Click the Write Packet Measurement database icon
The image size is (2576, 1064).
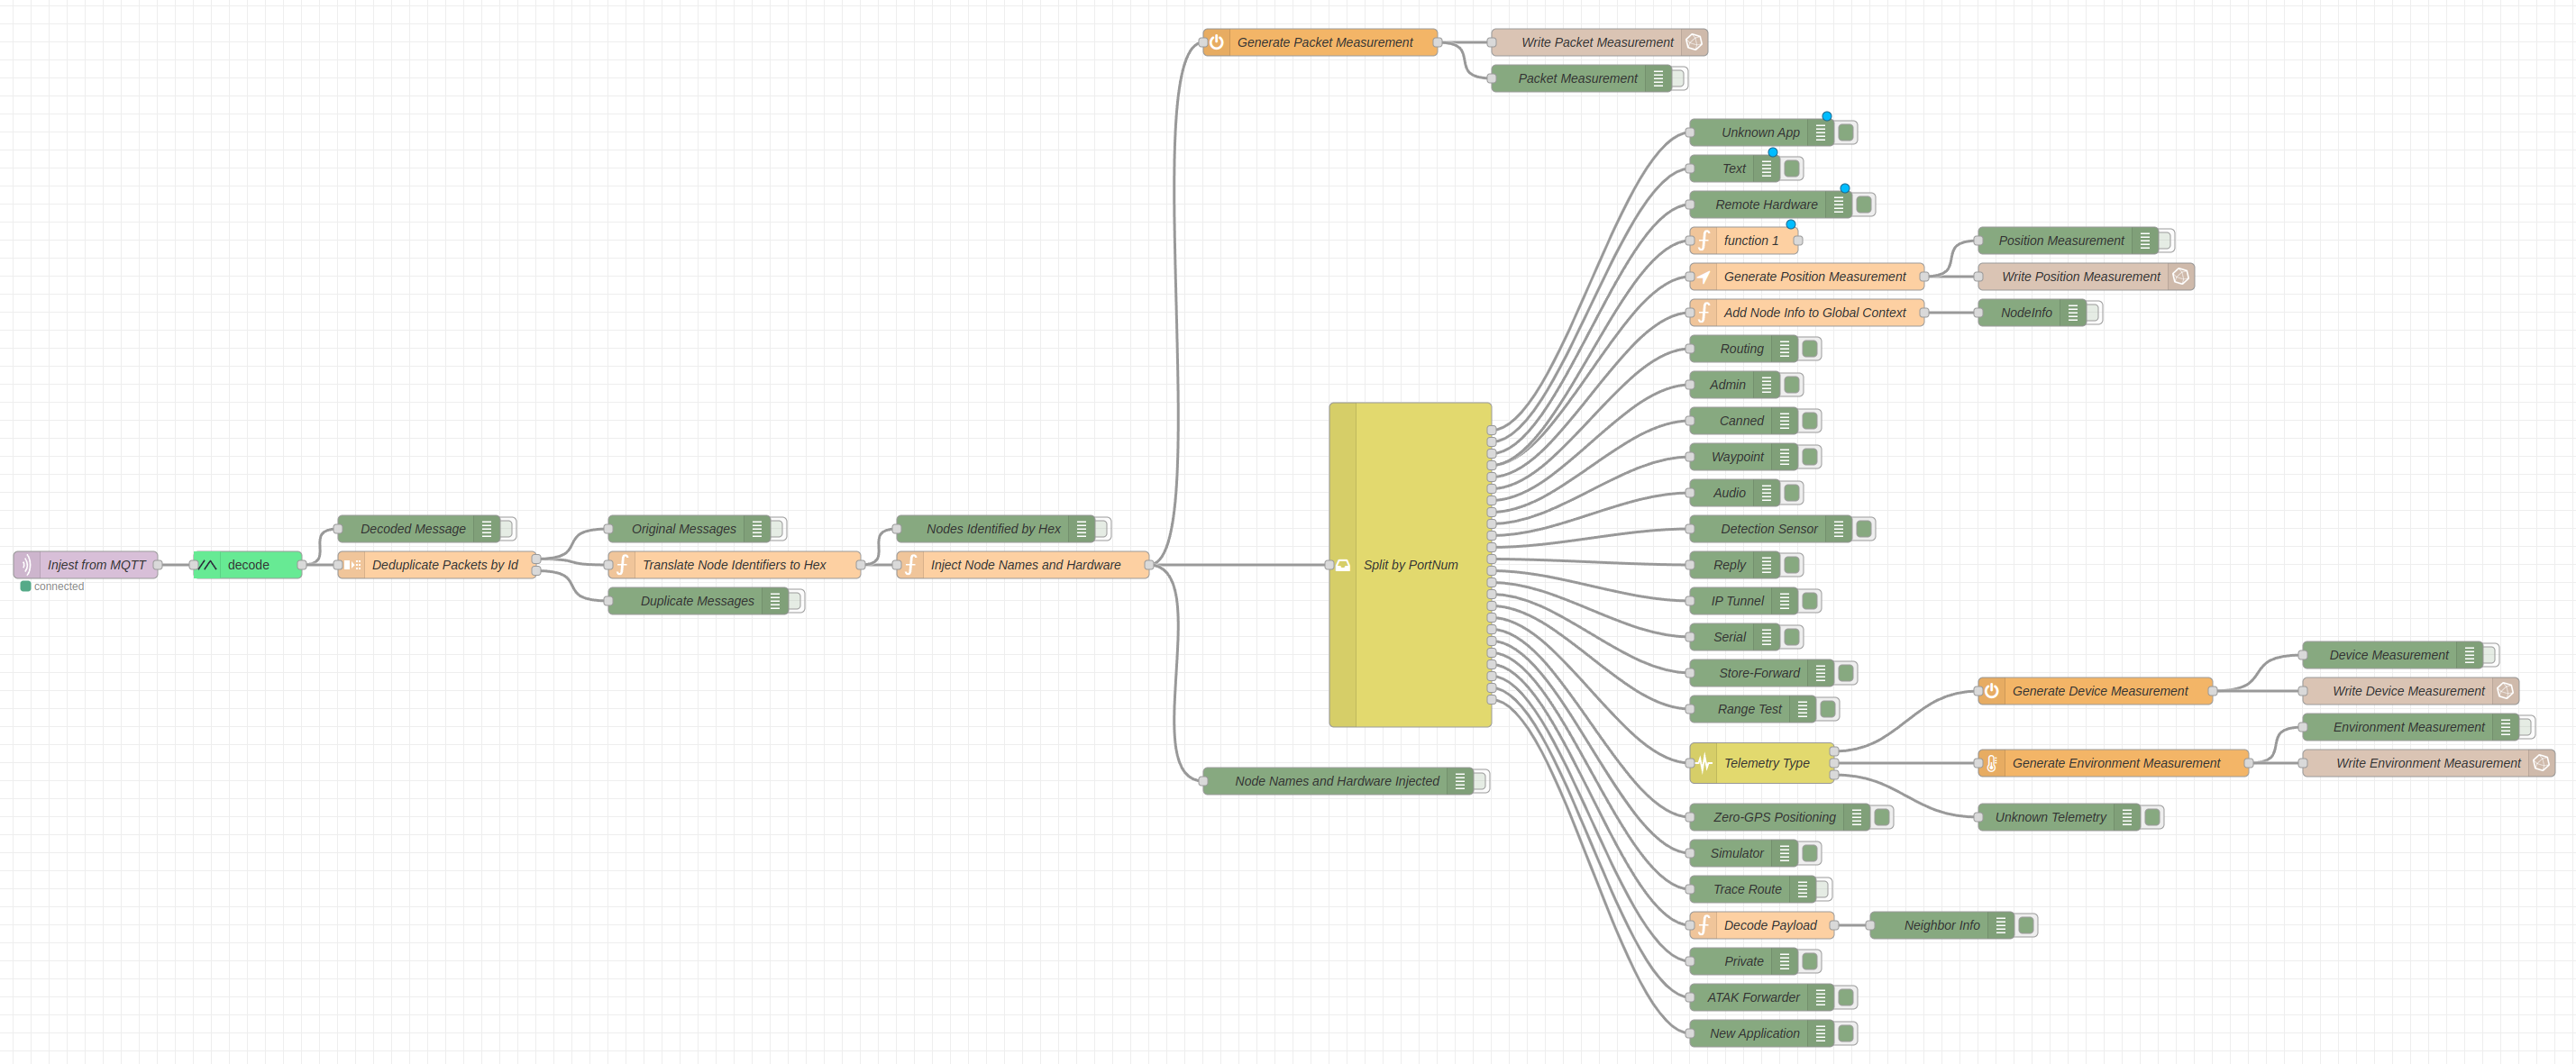point(1694,42)
